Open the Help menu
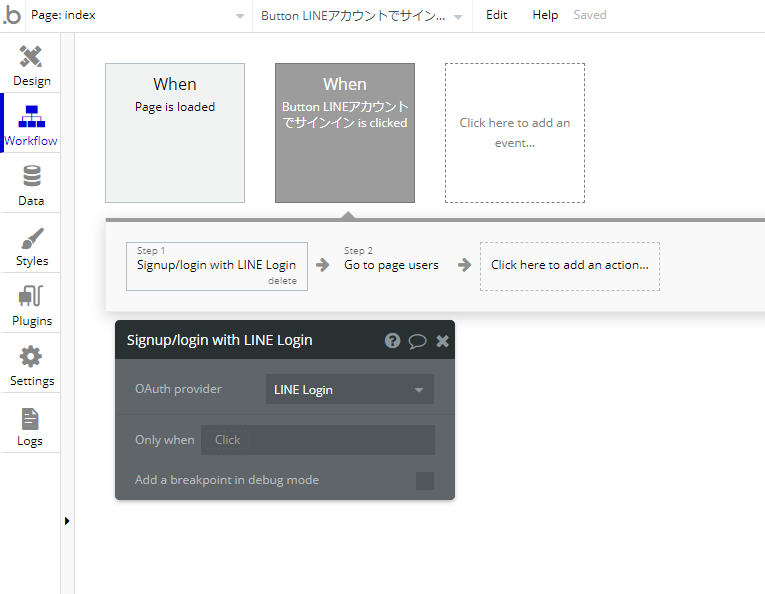Image resolution: width=765 pixels, height=594 pixels. [x=545, y=15]
